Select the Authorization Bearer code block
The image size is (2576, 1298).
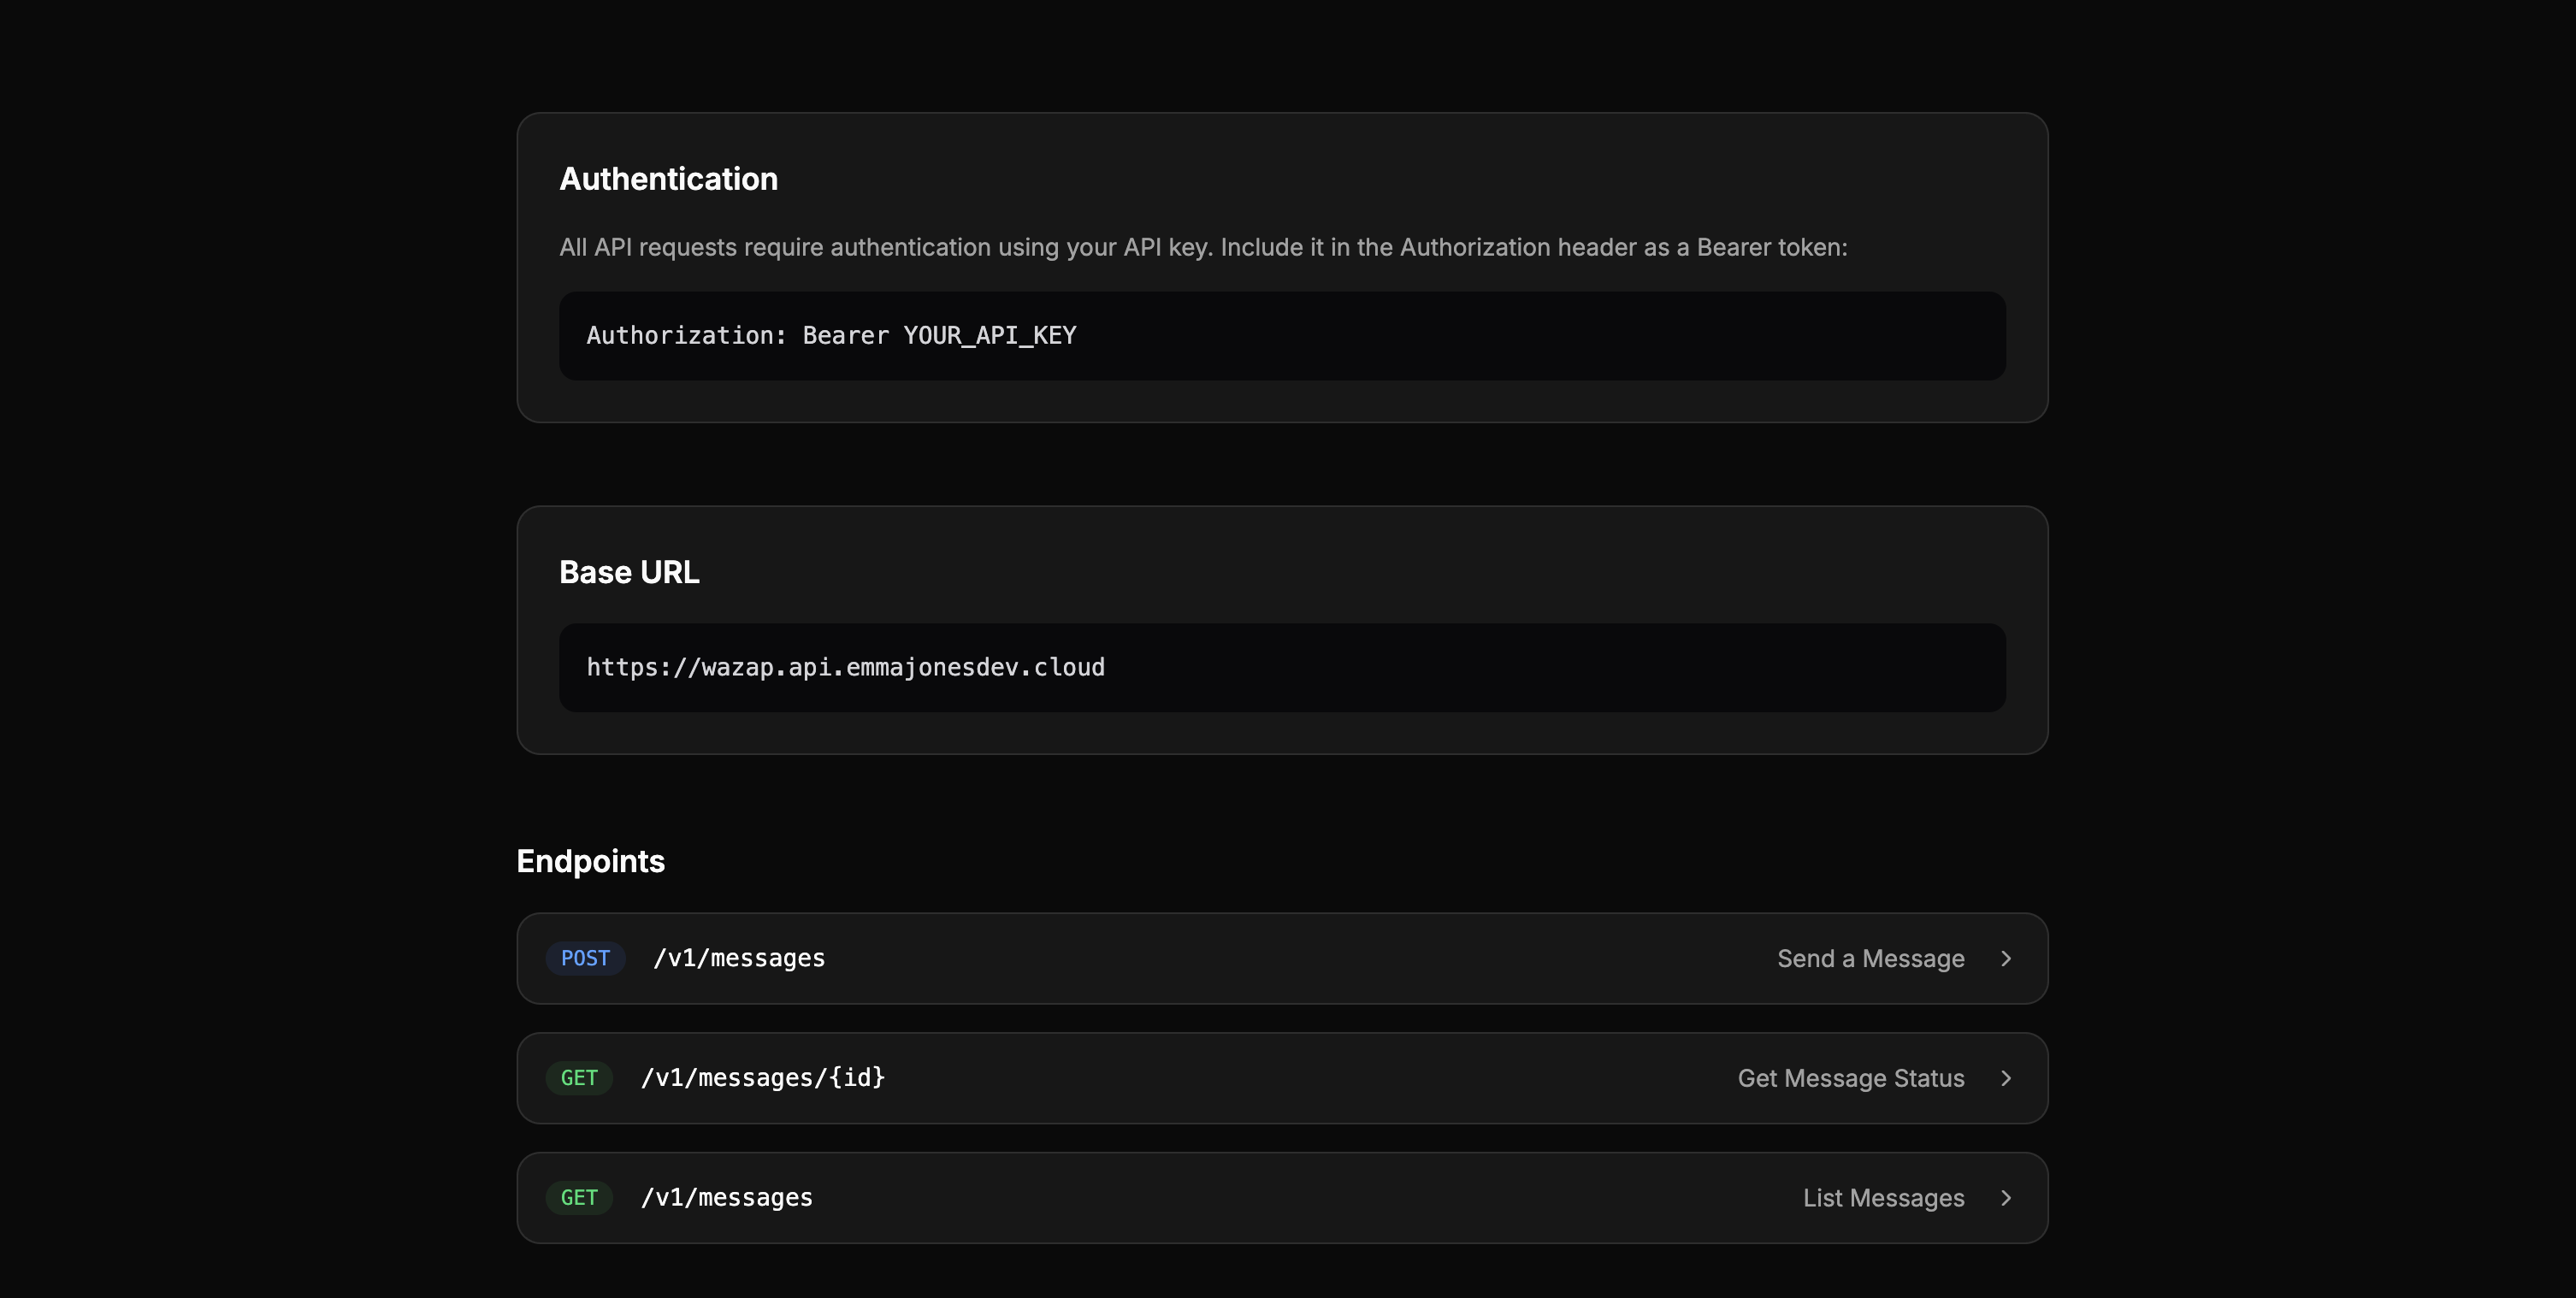coord(1282,336)
